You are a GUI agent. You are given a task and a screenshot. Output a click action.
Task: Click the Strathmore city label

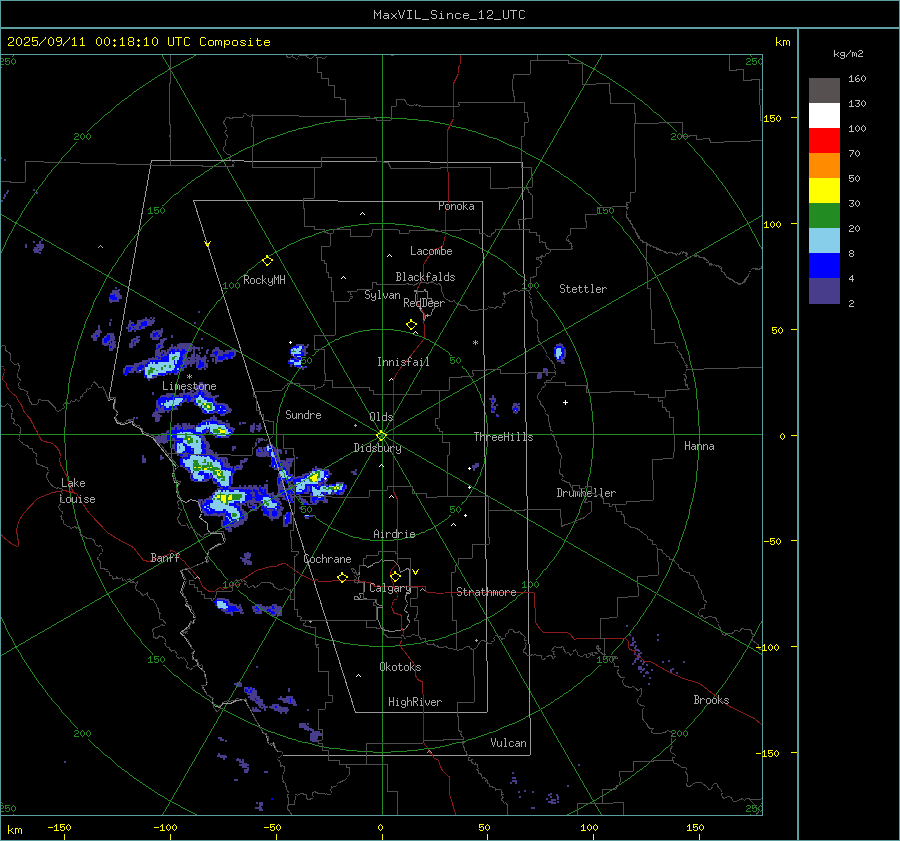tap(486, 592)
